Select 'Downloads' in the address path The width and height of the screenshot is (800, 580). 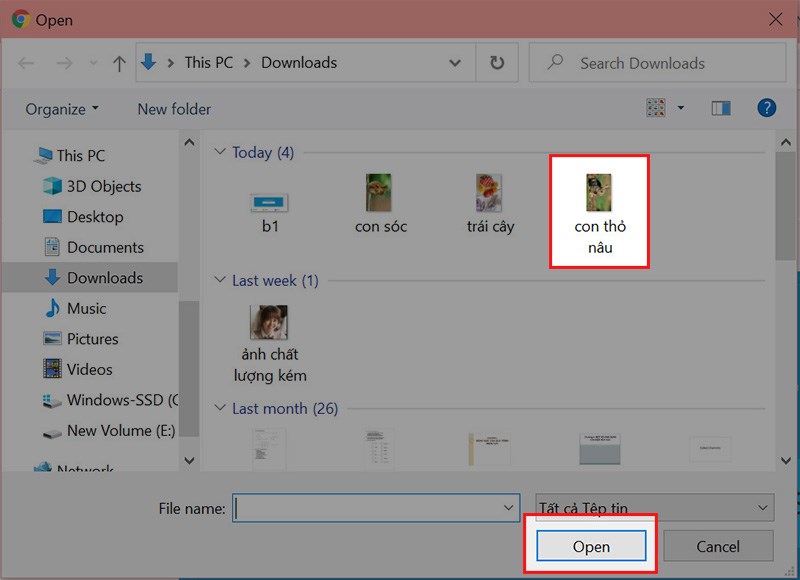tap(299, 63)
